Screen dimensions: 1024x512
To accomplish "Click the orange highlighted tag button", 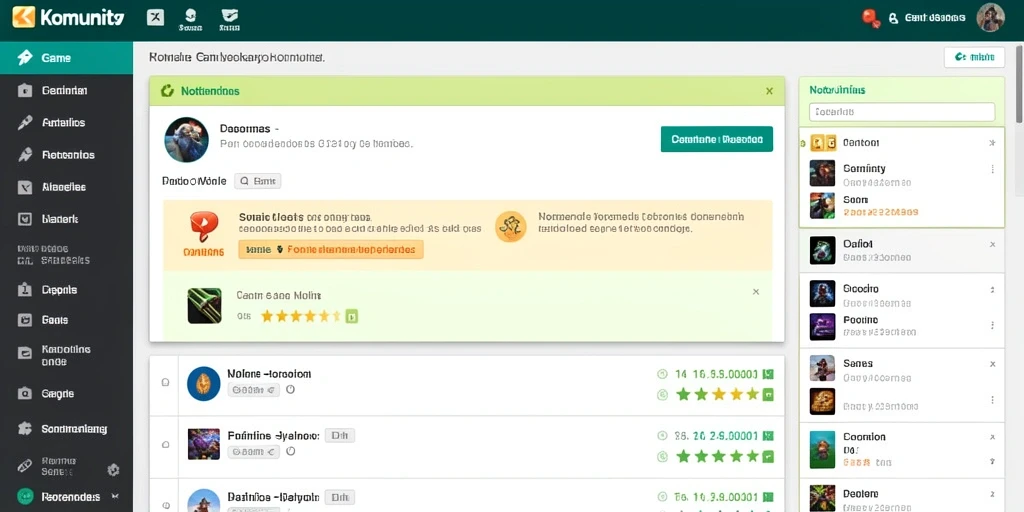I will click(330, 249).
